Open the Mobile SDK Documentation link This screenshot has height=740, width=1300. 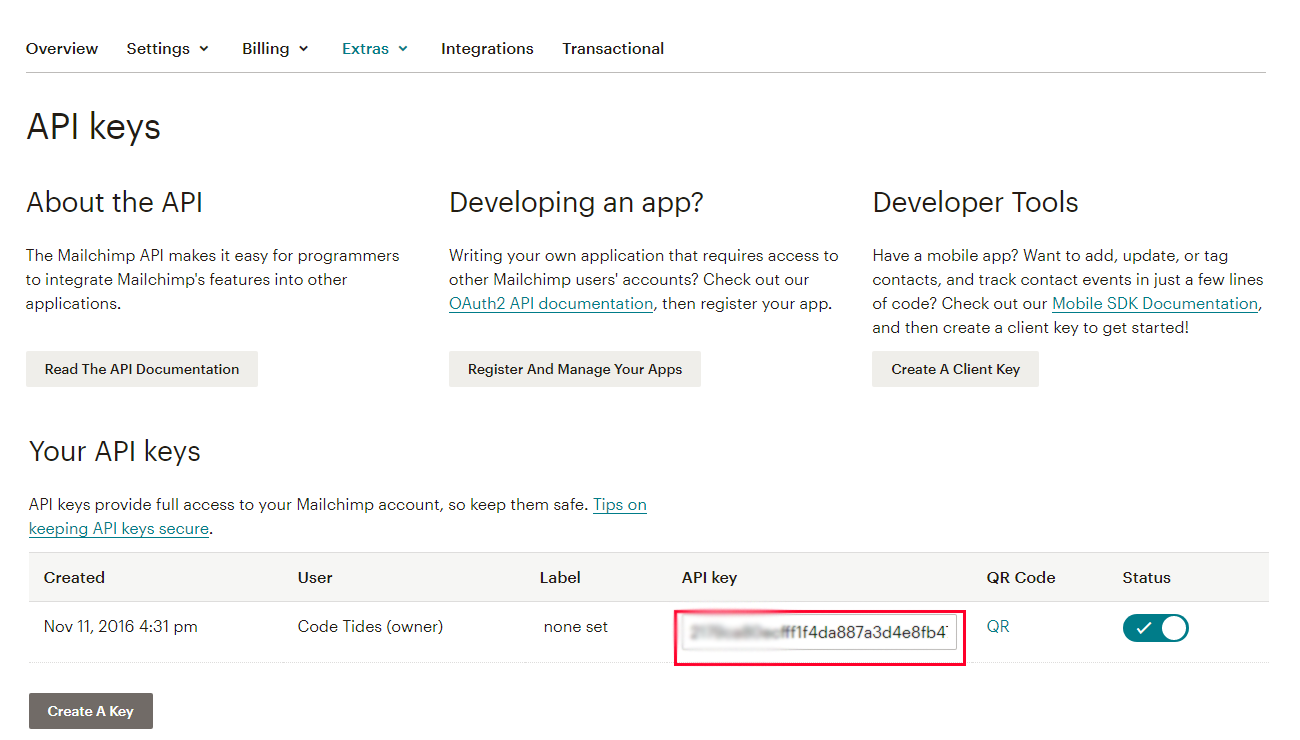tap(1155, 303)
